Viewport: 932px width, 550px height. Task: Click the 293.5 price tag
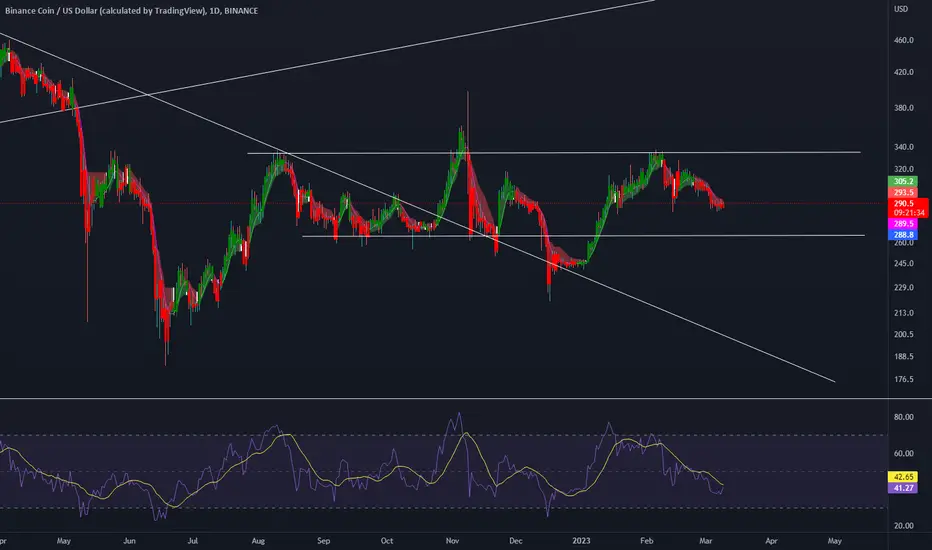(903, 193)
